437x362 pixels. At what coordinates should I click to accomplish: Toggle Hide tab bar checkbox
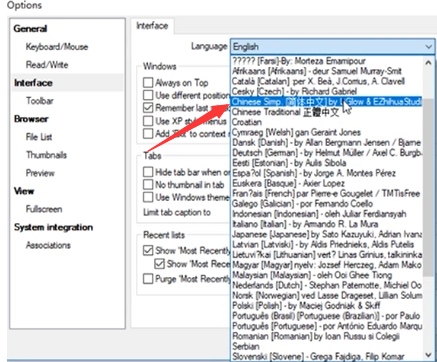click(x=148, y=172)
